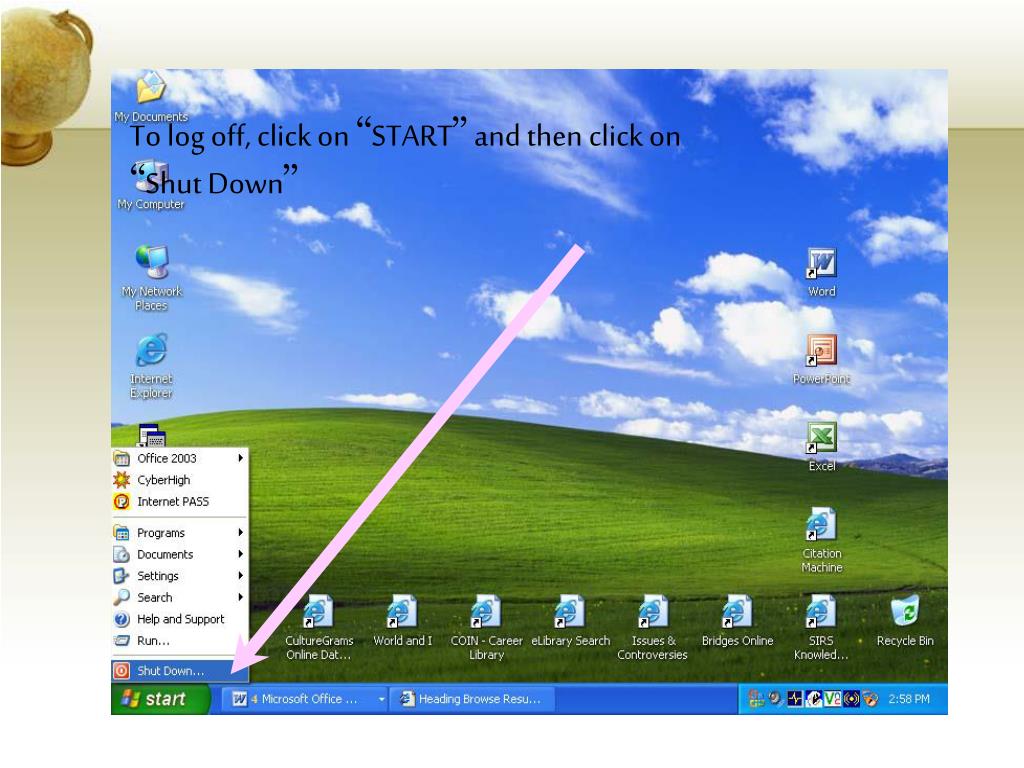The width and height of the screenshot is (1024, 768).
Task: Open the PowerPoint desktop shortcut
Action: [x=822, y=360]
